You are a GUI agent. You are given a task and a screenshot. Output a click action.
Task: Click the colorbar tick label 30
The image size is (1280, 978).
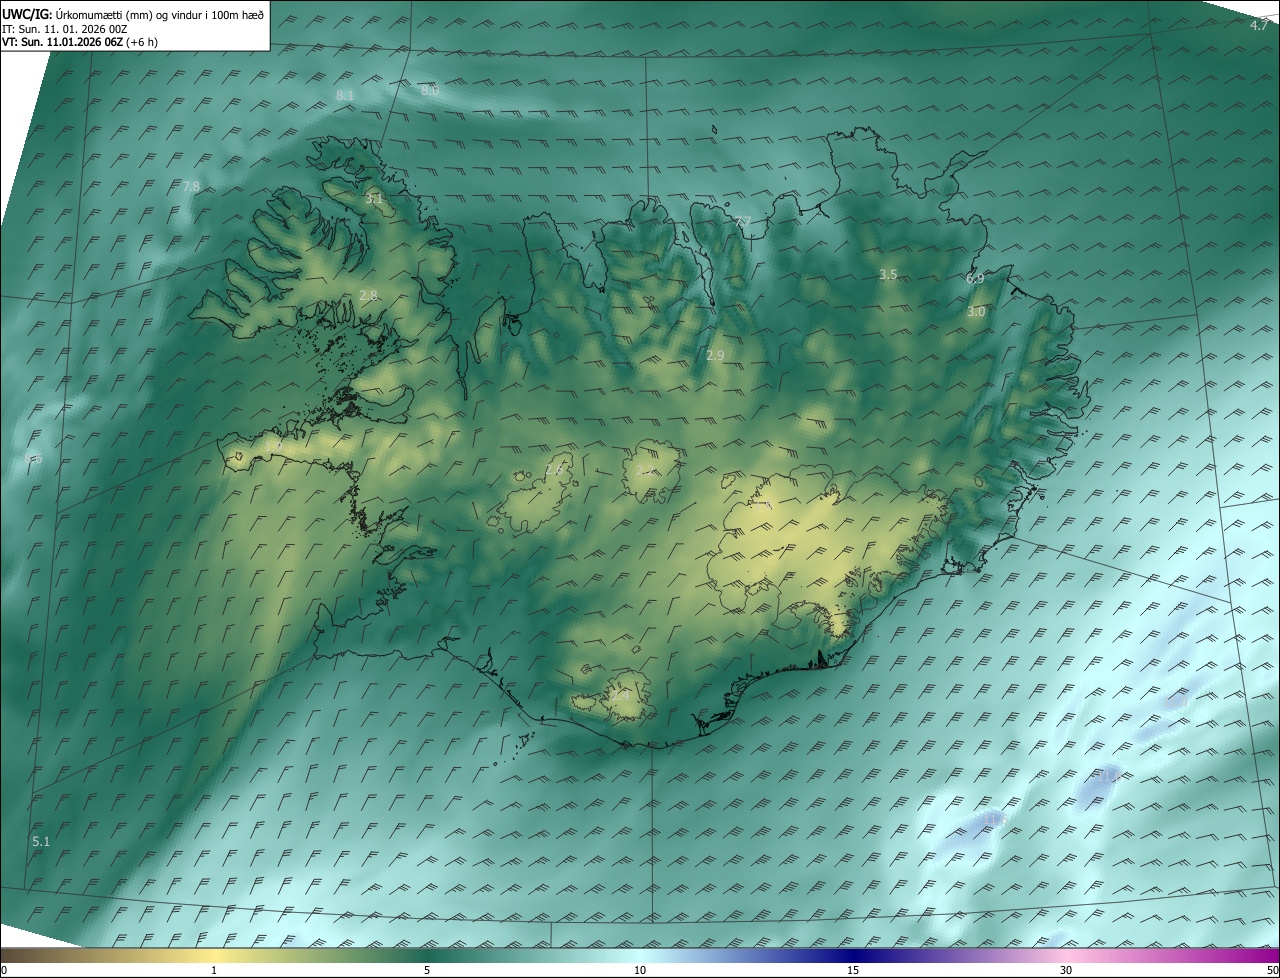tap(1066, 970)
